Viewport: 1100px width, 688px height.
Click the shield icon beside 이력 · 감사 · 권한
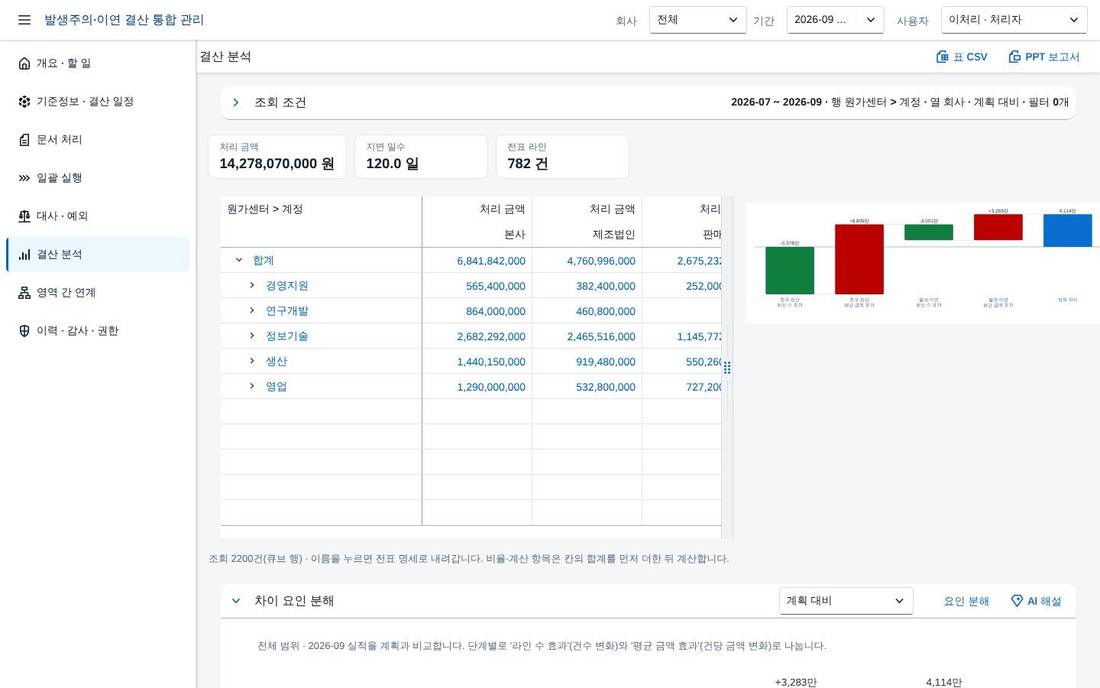pos(25,331)
